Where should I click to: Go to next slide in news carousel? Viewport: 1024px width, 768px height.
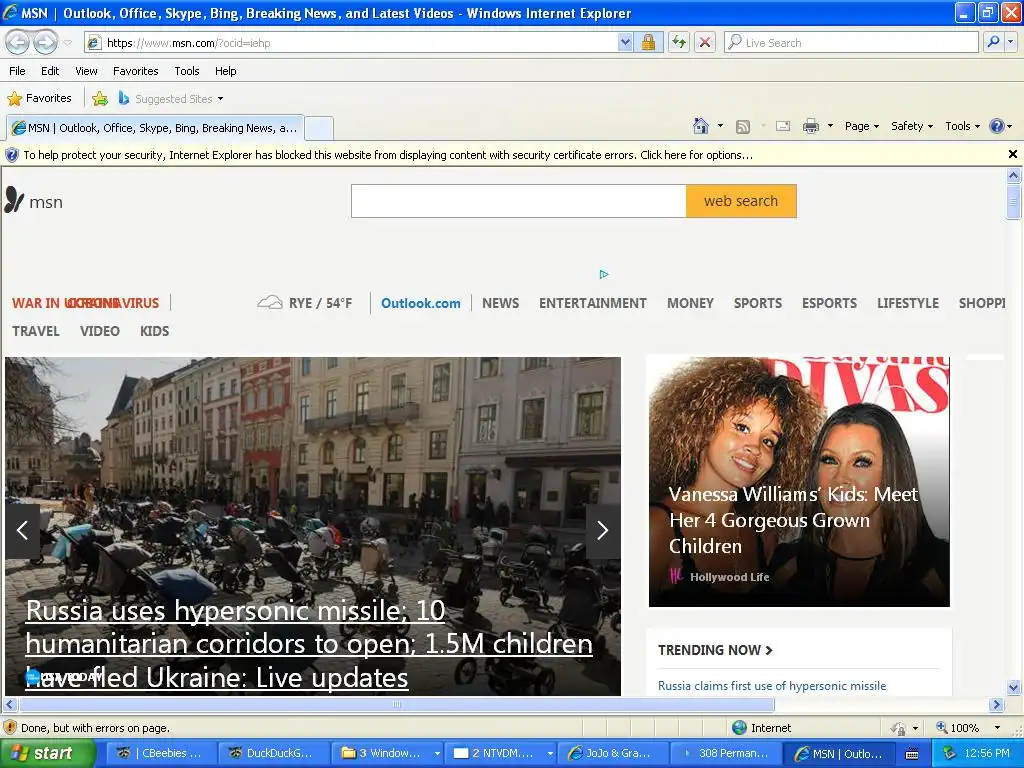(x=603, y=530)
